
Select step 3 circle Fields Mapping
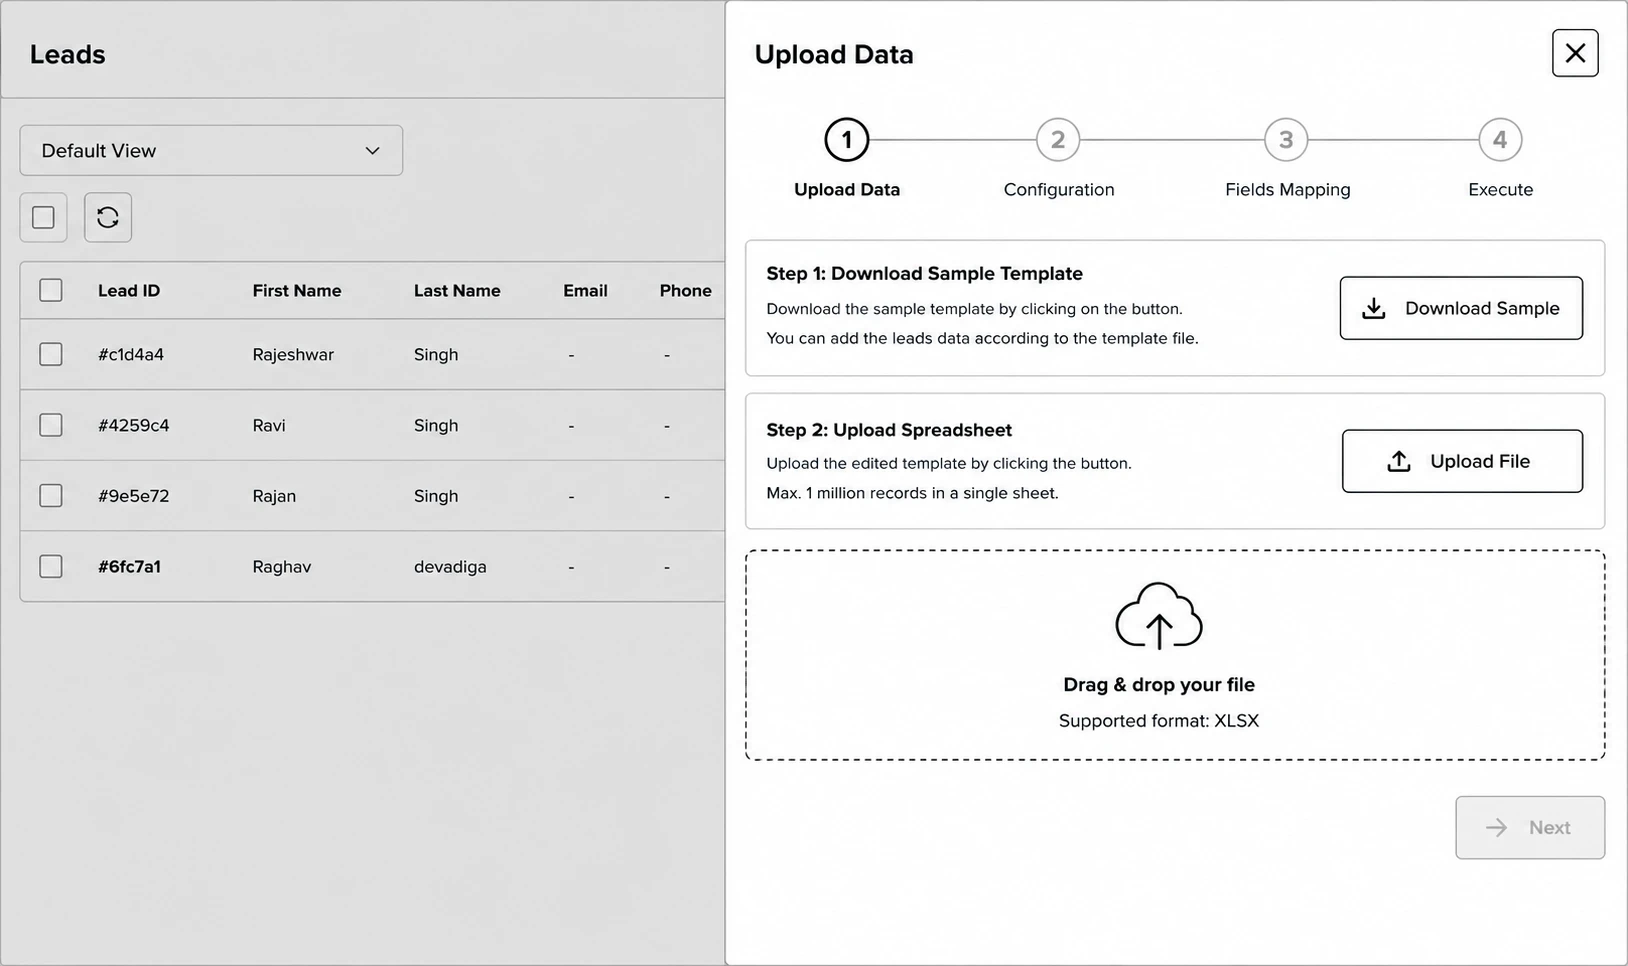(1286, 140)
